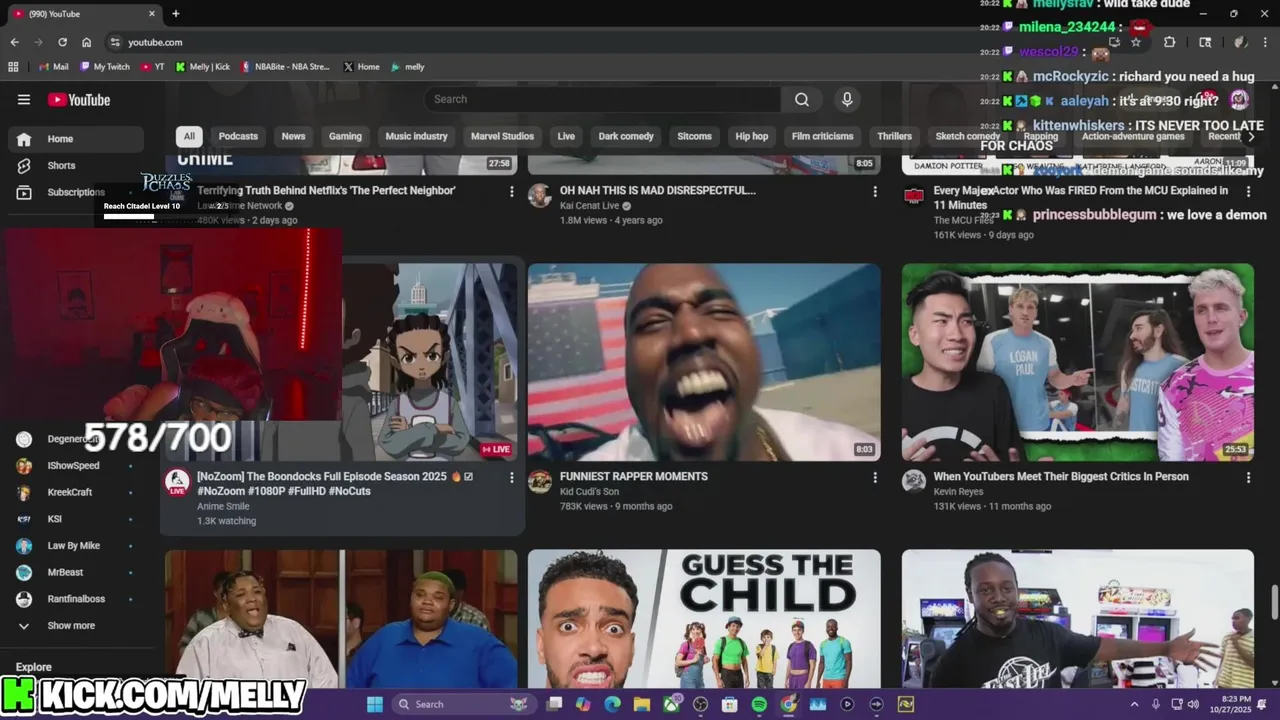Open the YouTubers Meet Biggest Critics thumbnail
Viewport: 1280px width, 720px height.
pyautogui.click(x=1078, y=362)
